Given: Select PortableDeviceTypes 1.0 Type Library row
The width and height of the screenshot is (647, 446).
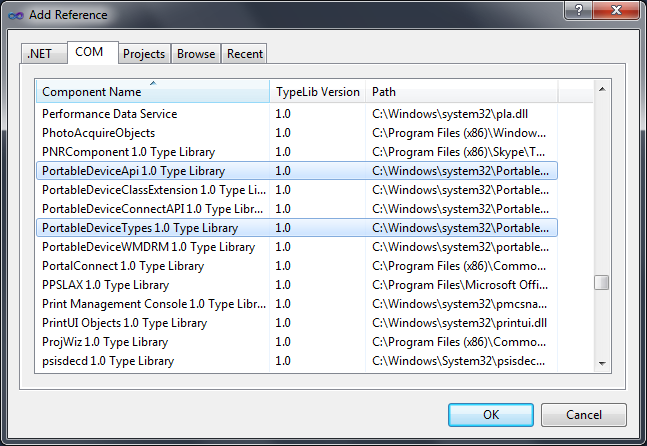Looking at the screenshot, I should click(150, 228).
